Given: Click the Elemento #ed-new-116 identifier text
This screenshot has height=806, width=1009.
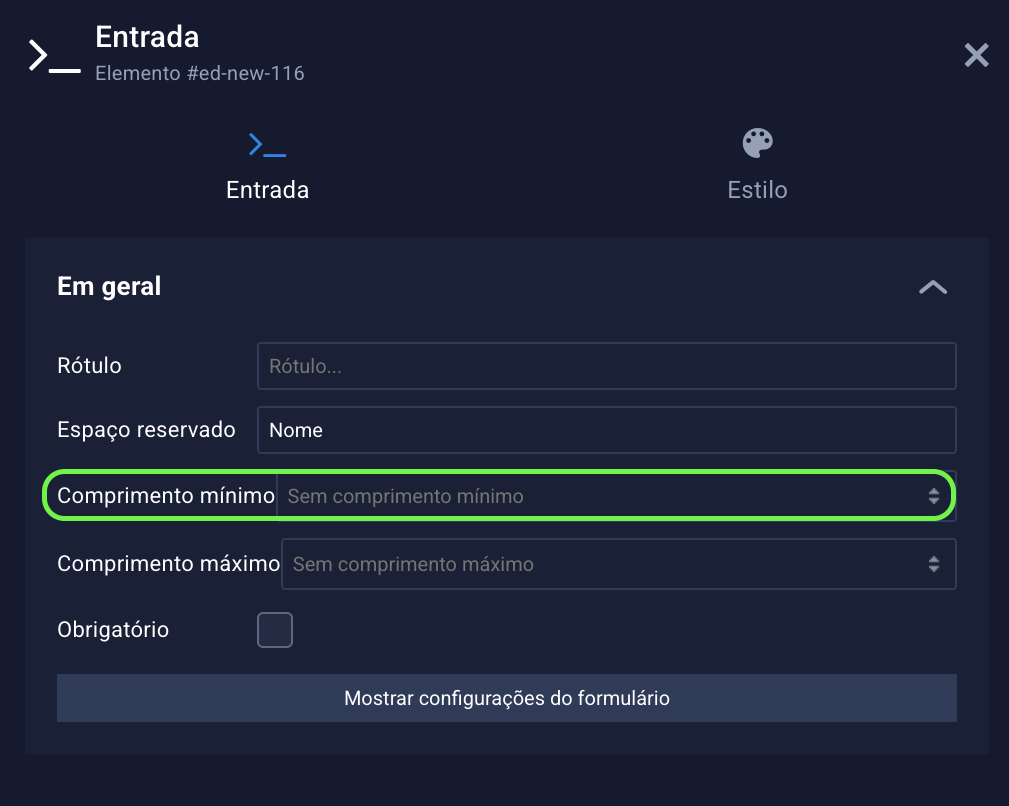Looking at the screenshot, I should (199, 73).
